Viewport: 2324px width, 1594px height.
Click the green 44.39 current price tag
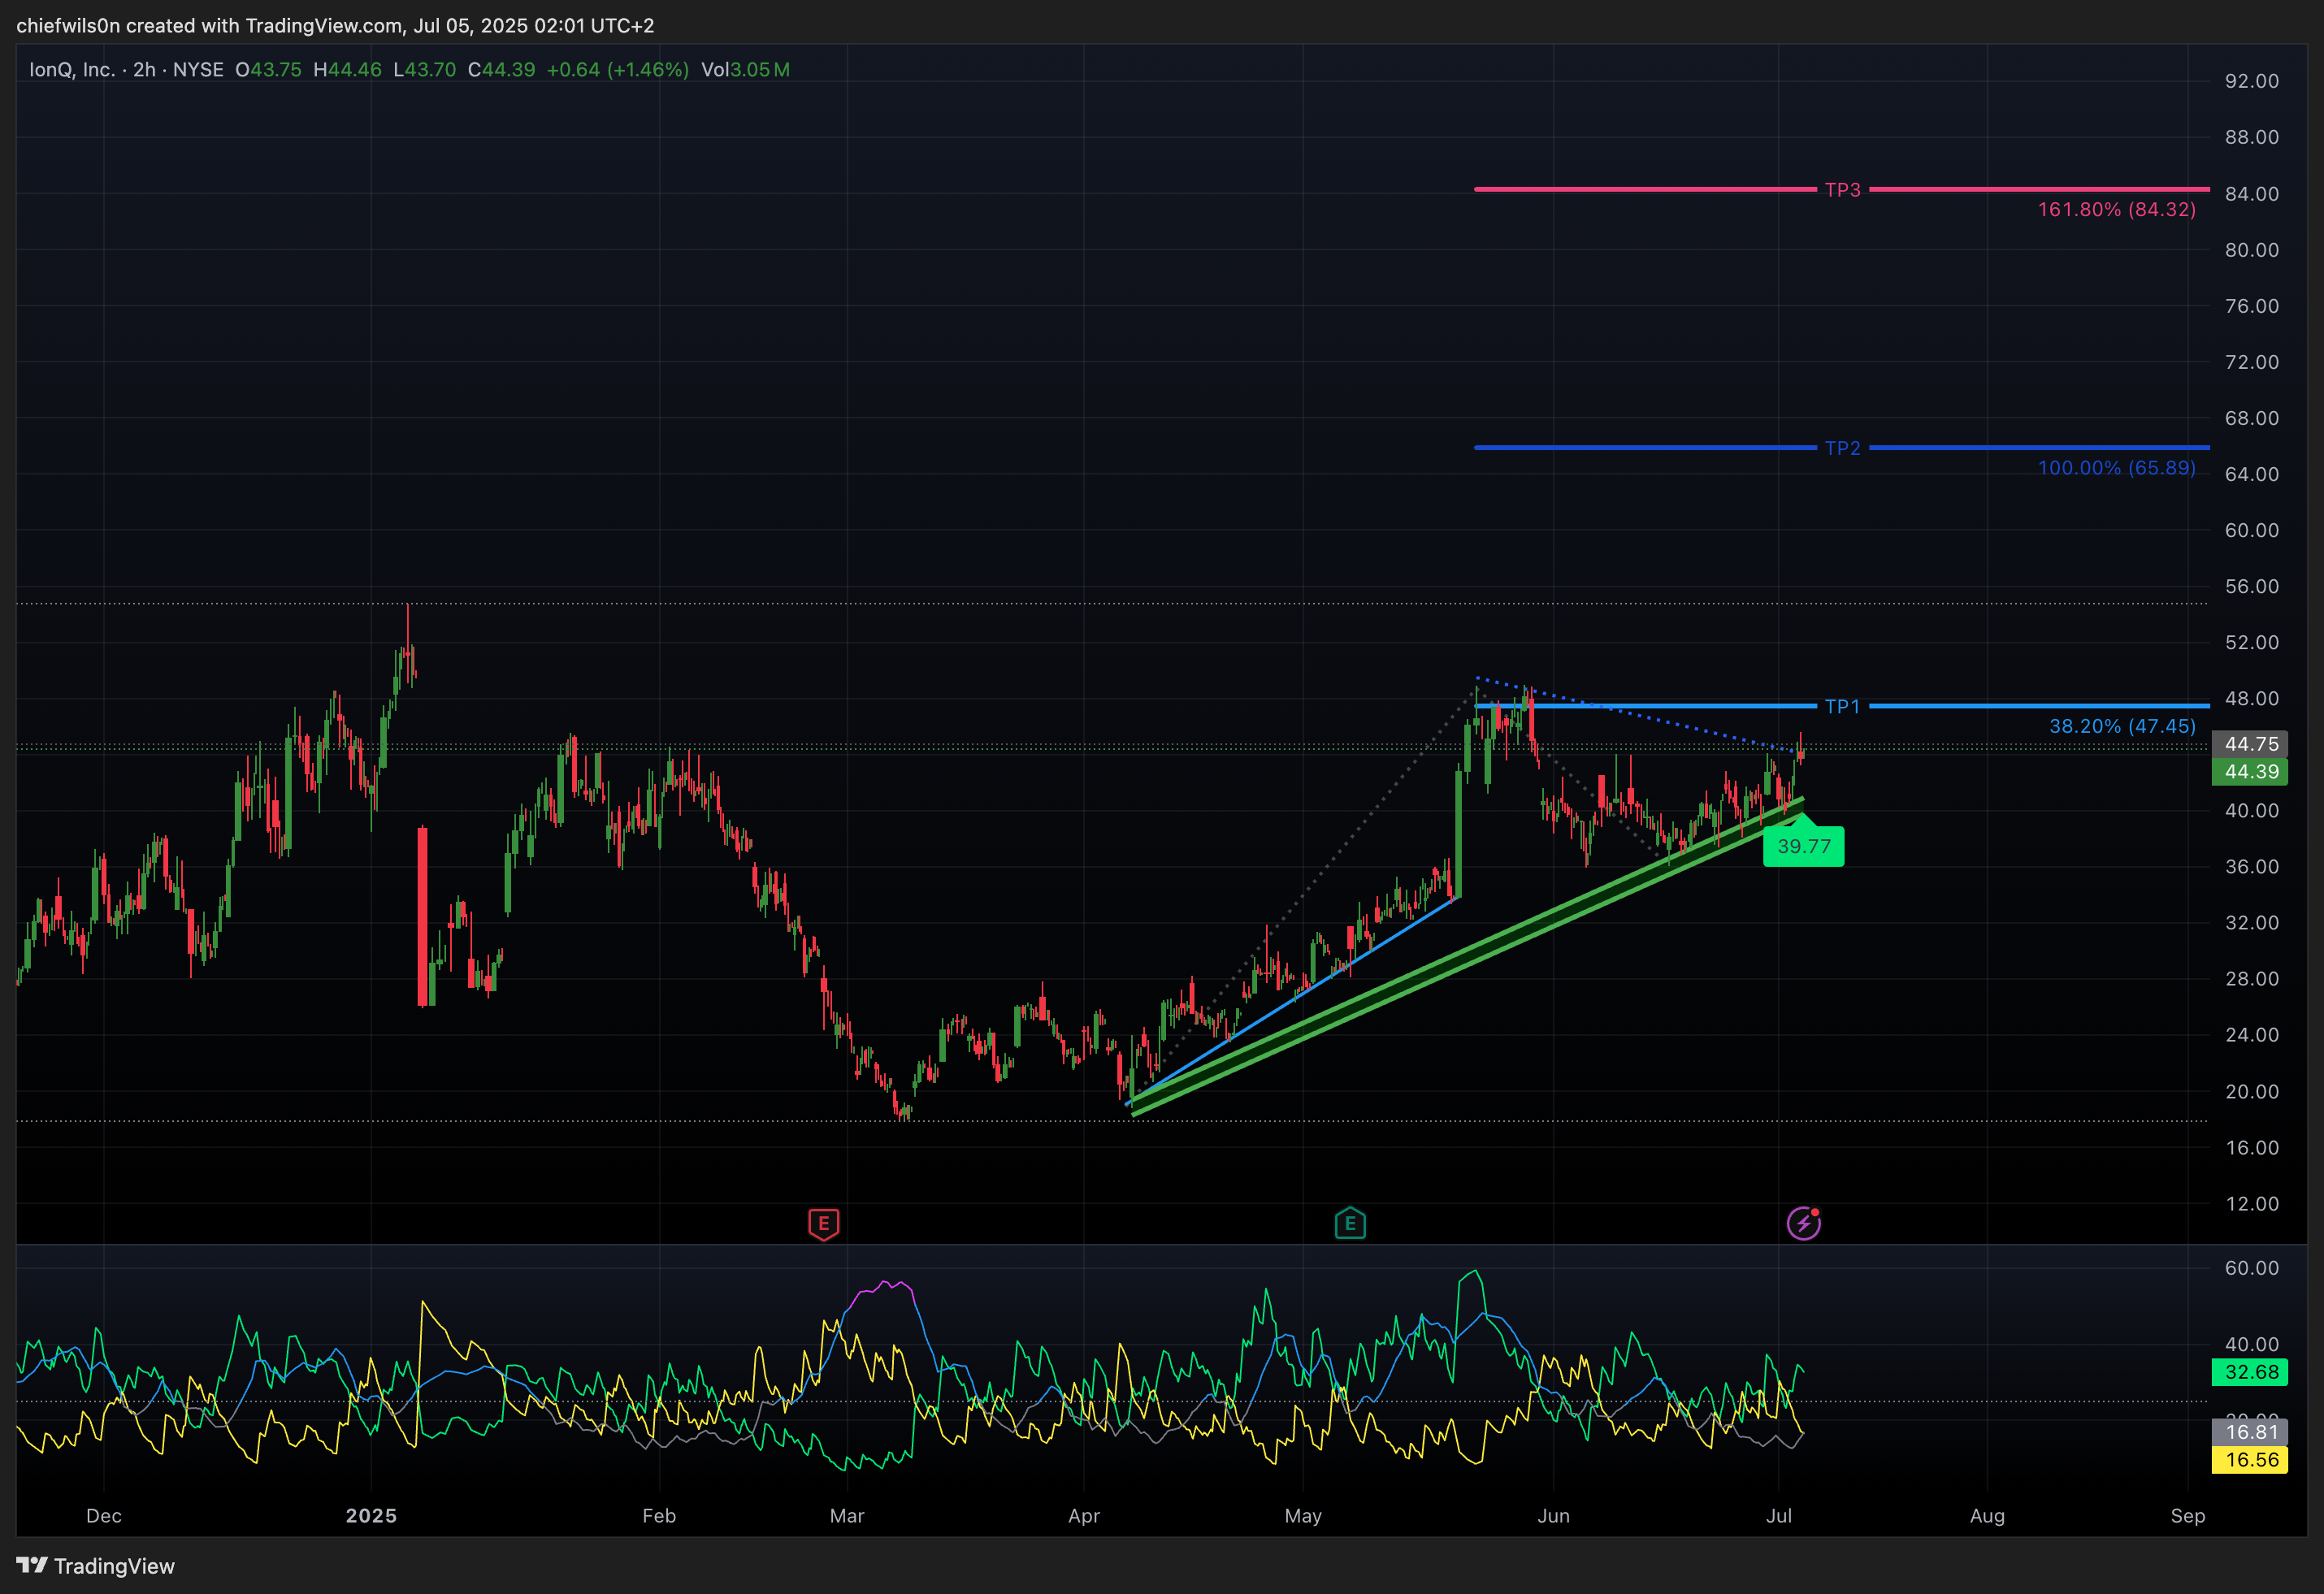pyautogui.click(x=2250, y=772)
